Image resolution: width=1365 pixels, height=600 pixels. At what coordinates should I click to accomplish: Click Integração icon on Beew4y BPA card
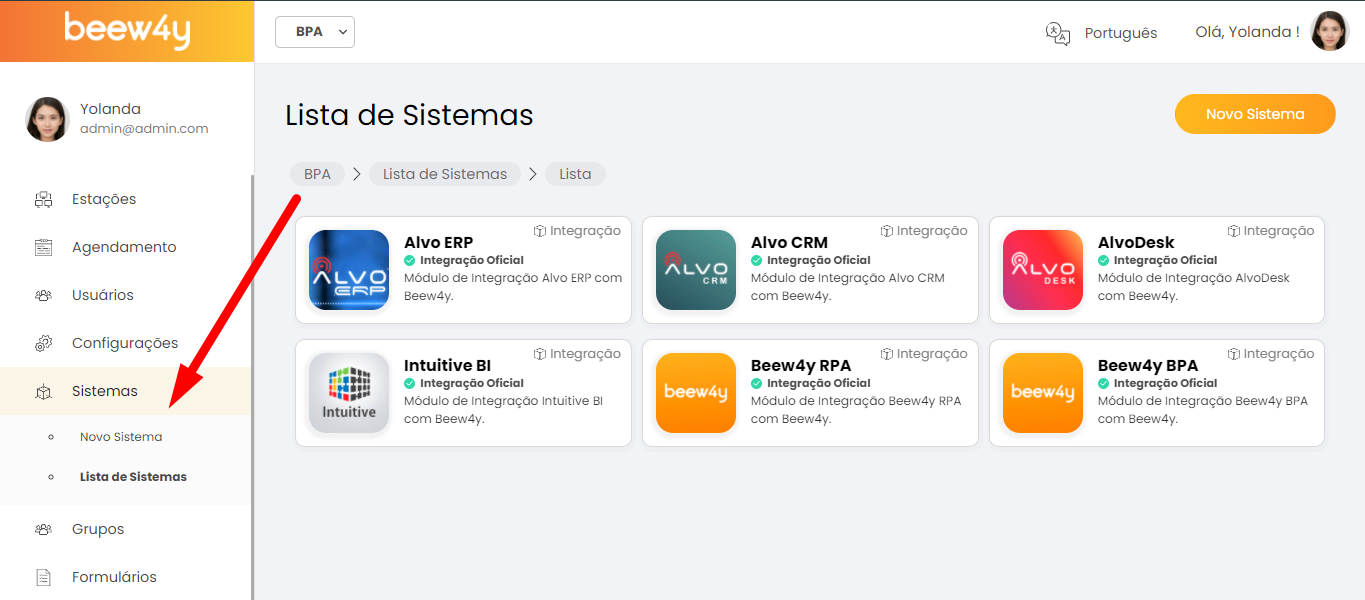(x=1234, y=354)
